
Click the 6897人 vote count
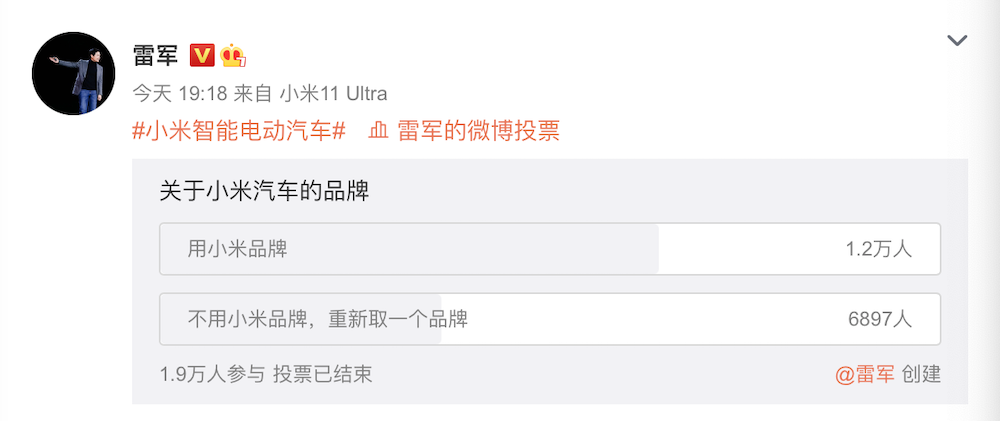(879, 320)
